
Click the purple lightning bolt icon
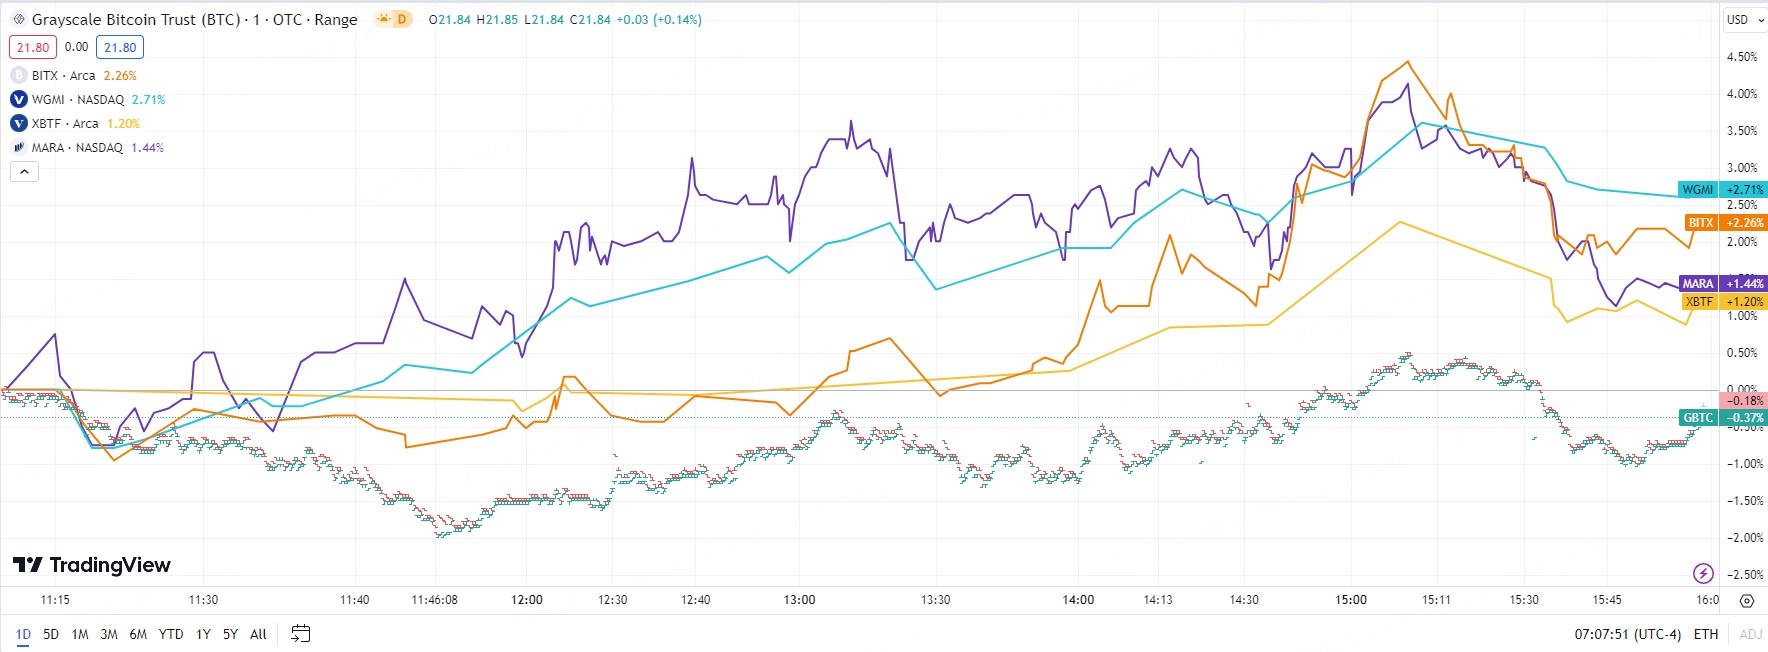coord(1703,573)
